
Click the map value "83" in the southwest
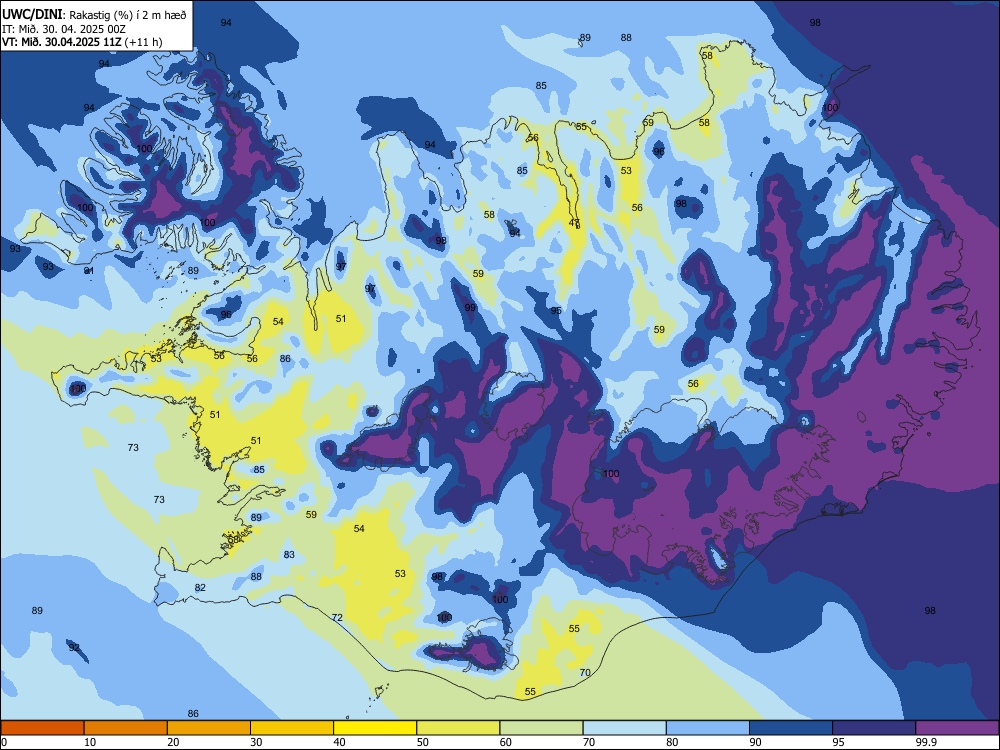click(289, 555)
